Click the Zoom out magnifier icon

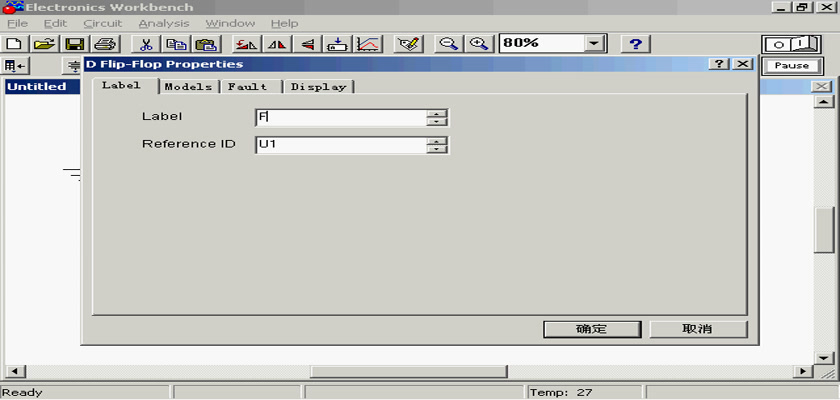[449, 44]
